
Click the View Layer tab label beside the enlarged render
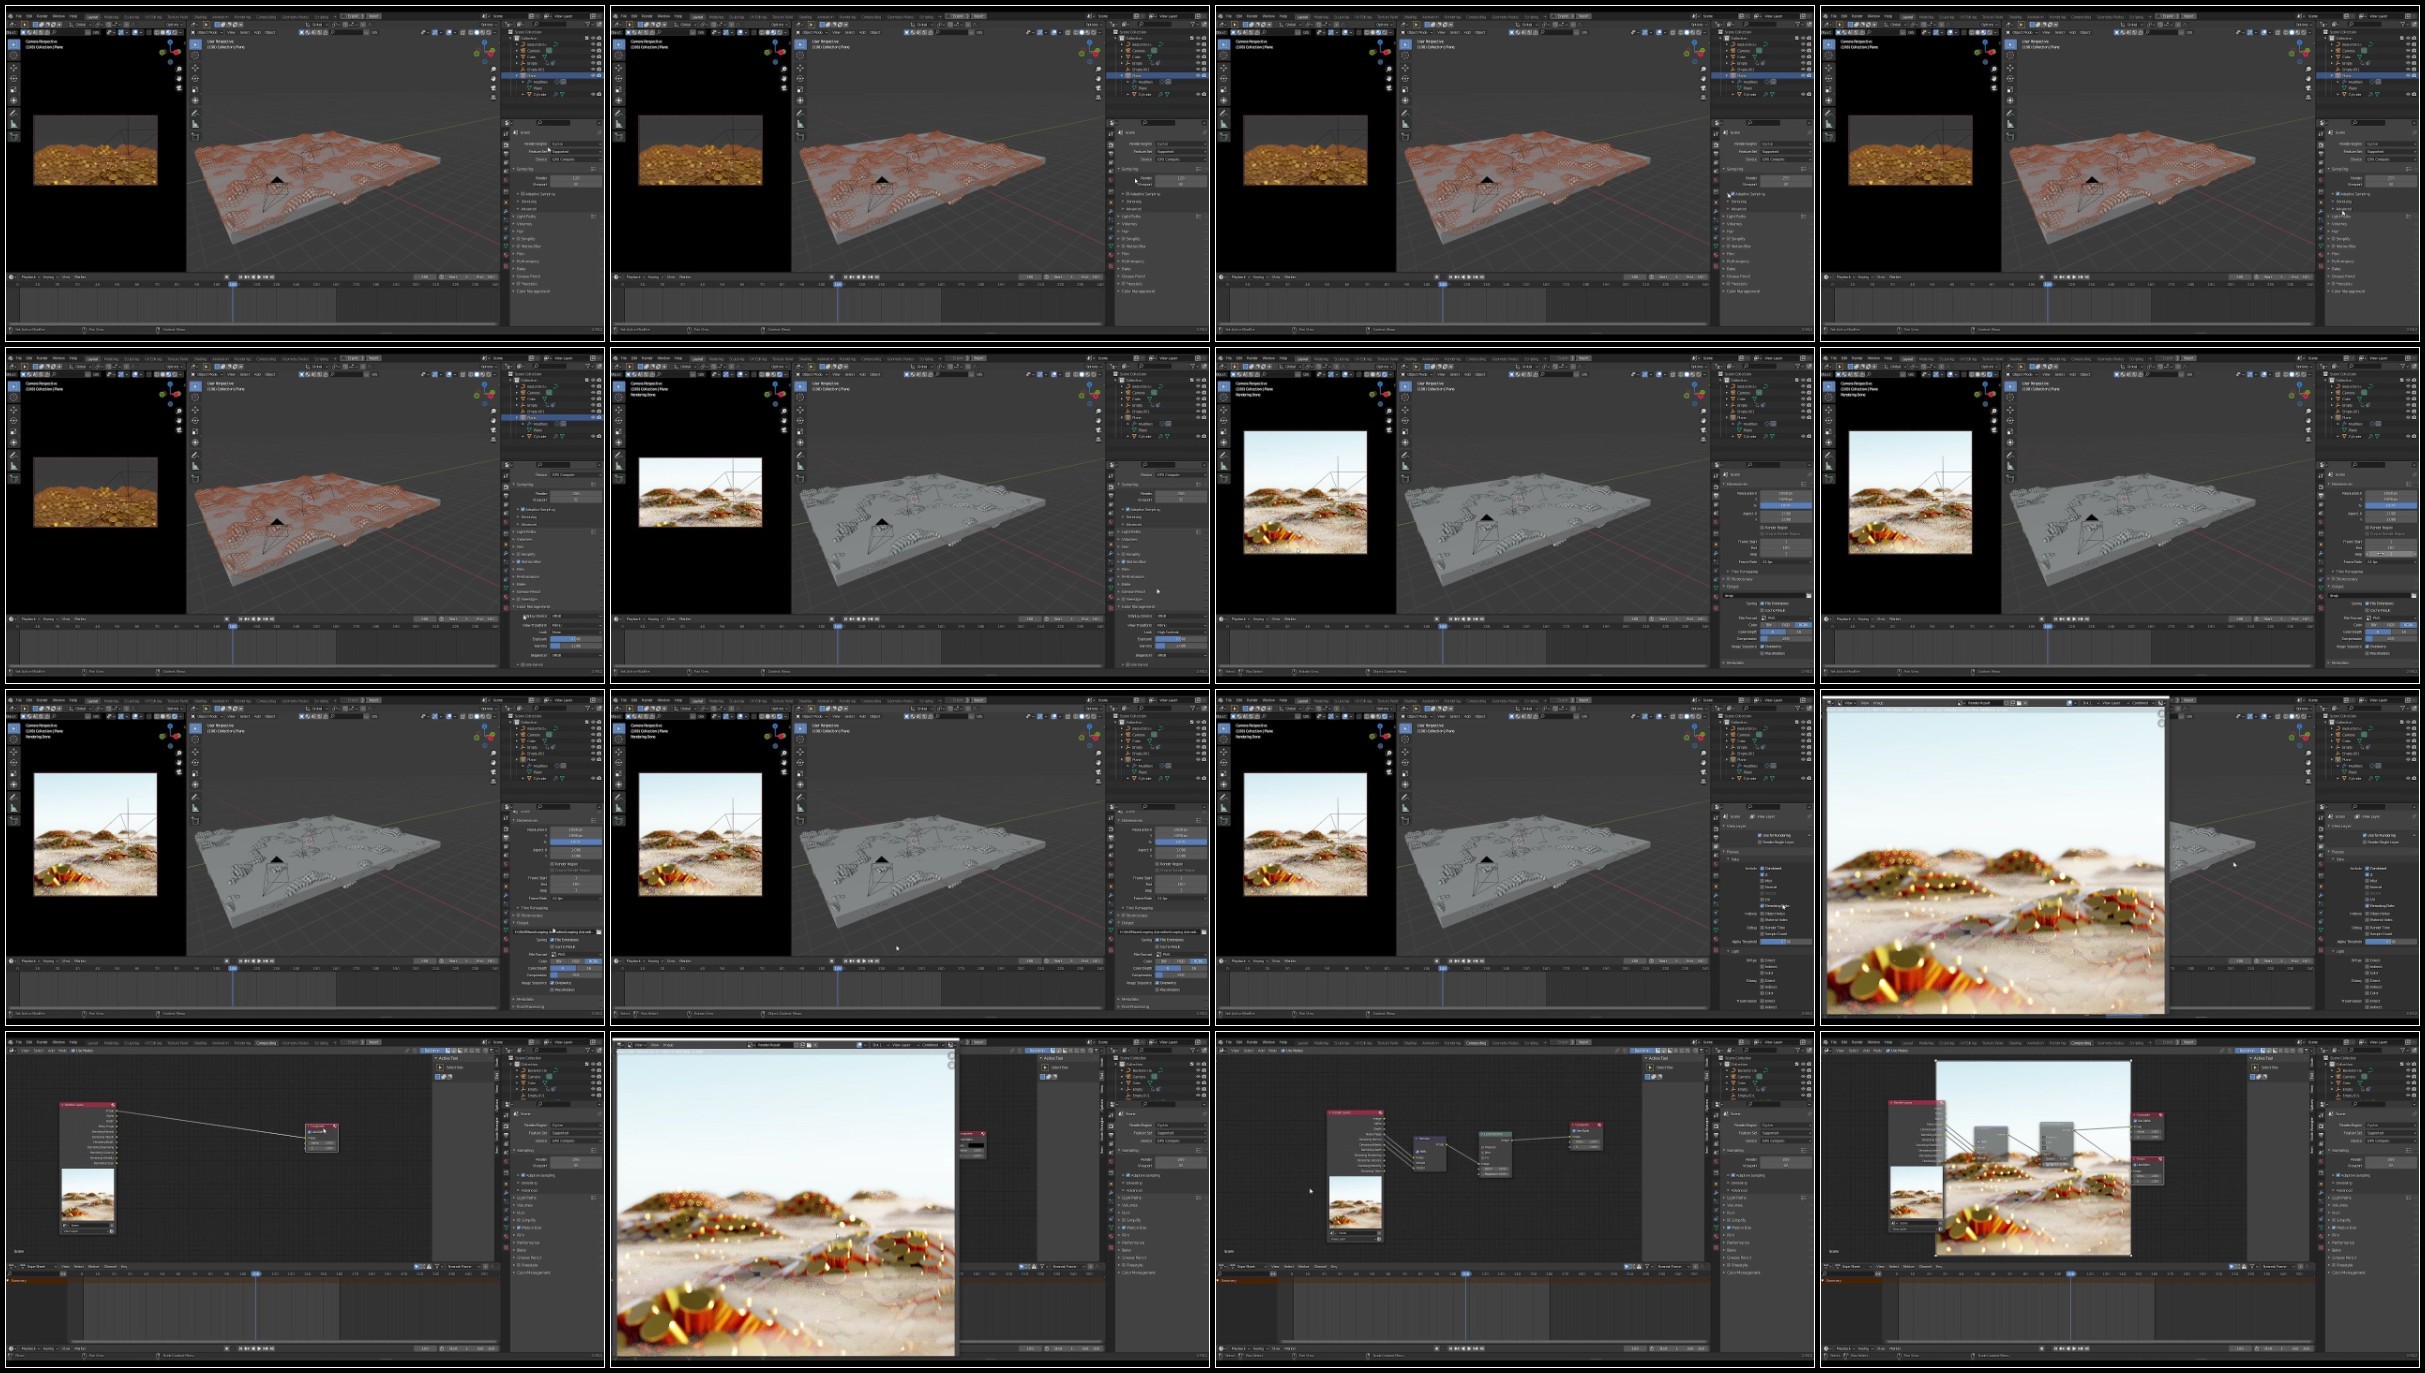click(x=2370, y=816)
